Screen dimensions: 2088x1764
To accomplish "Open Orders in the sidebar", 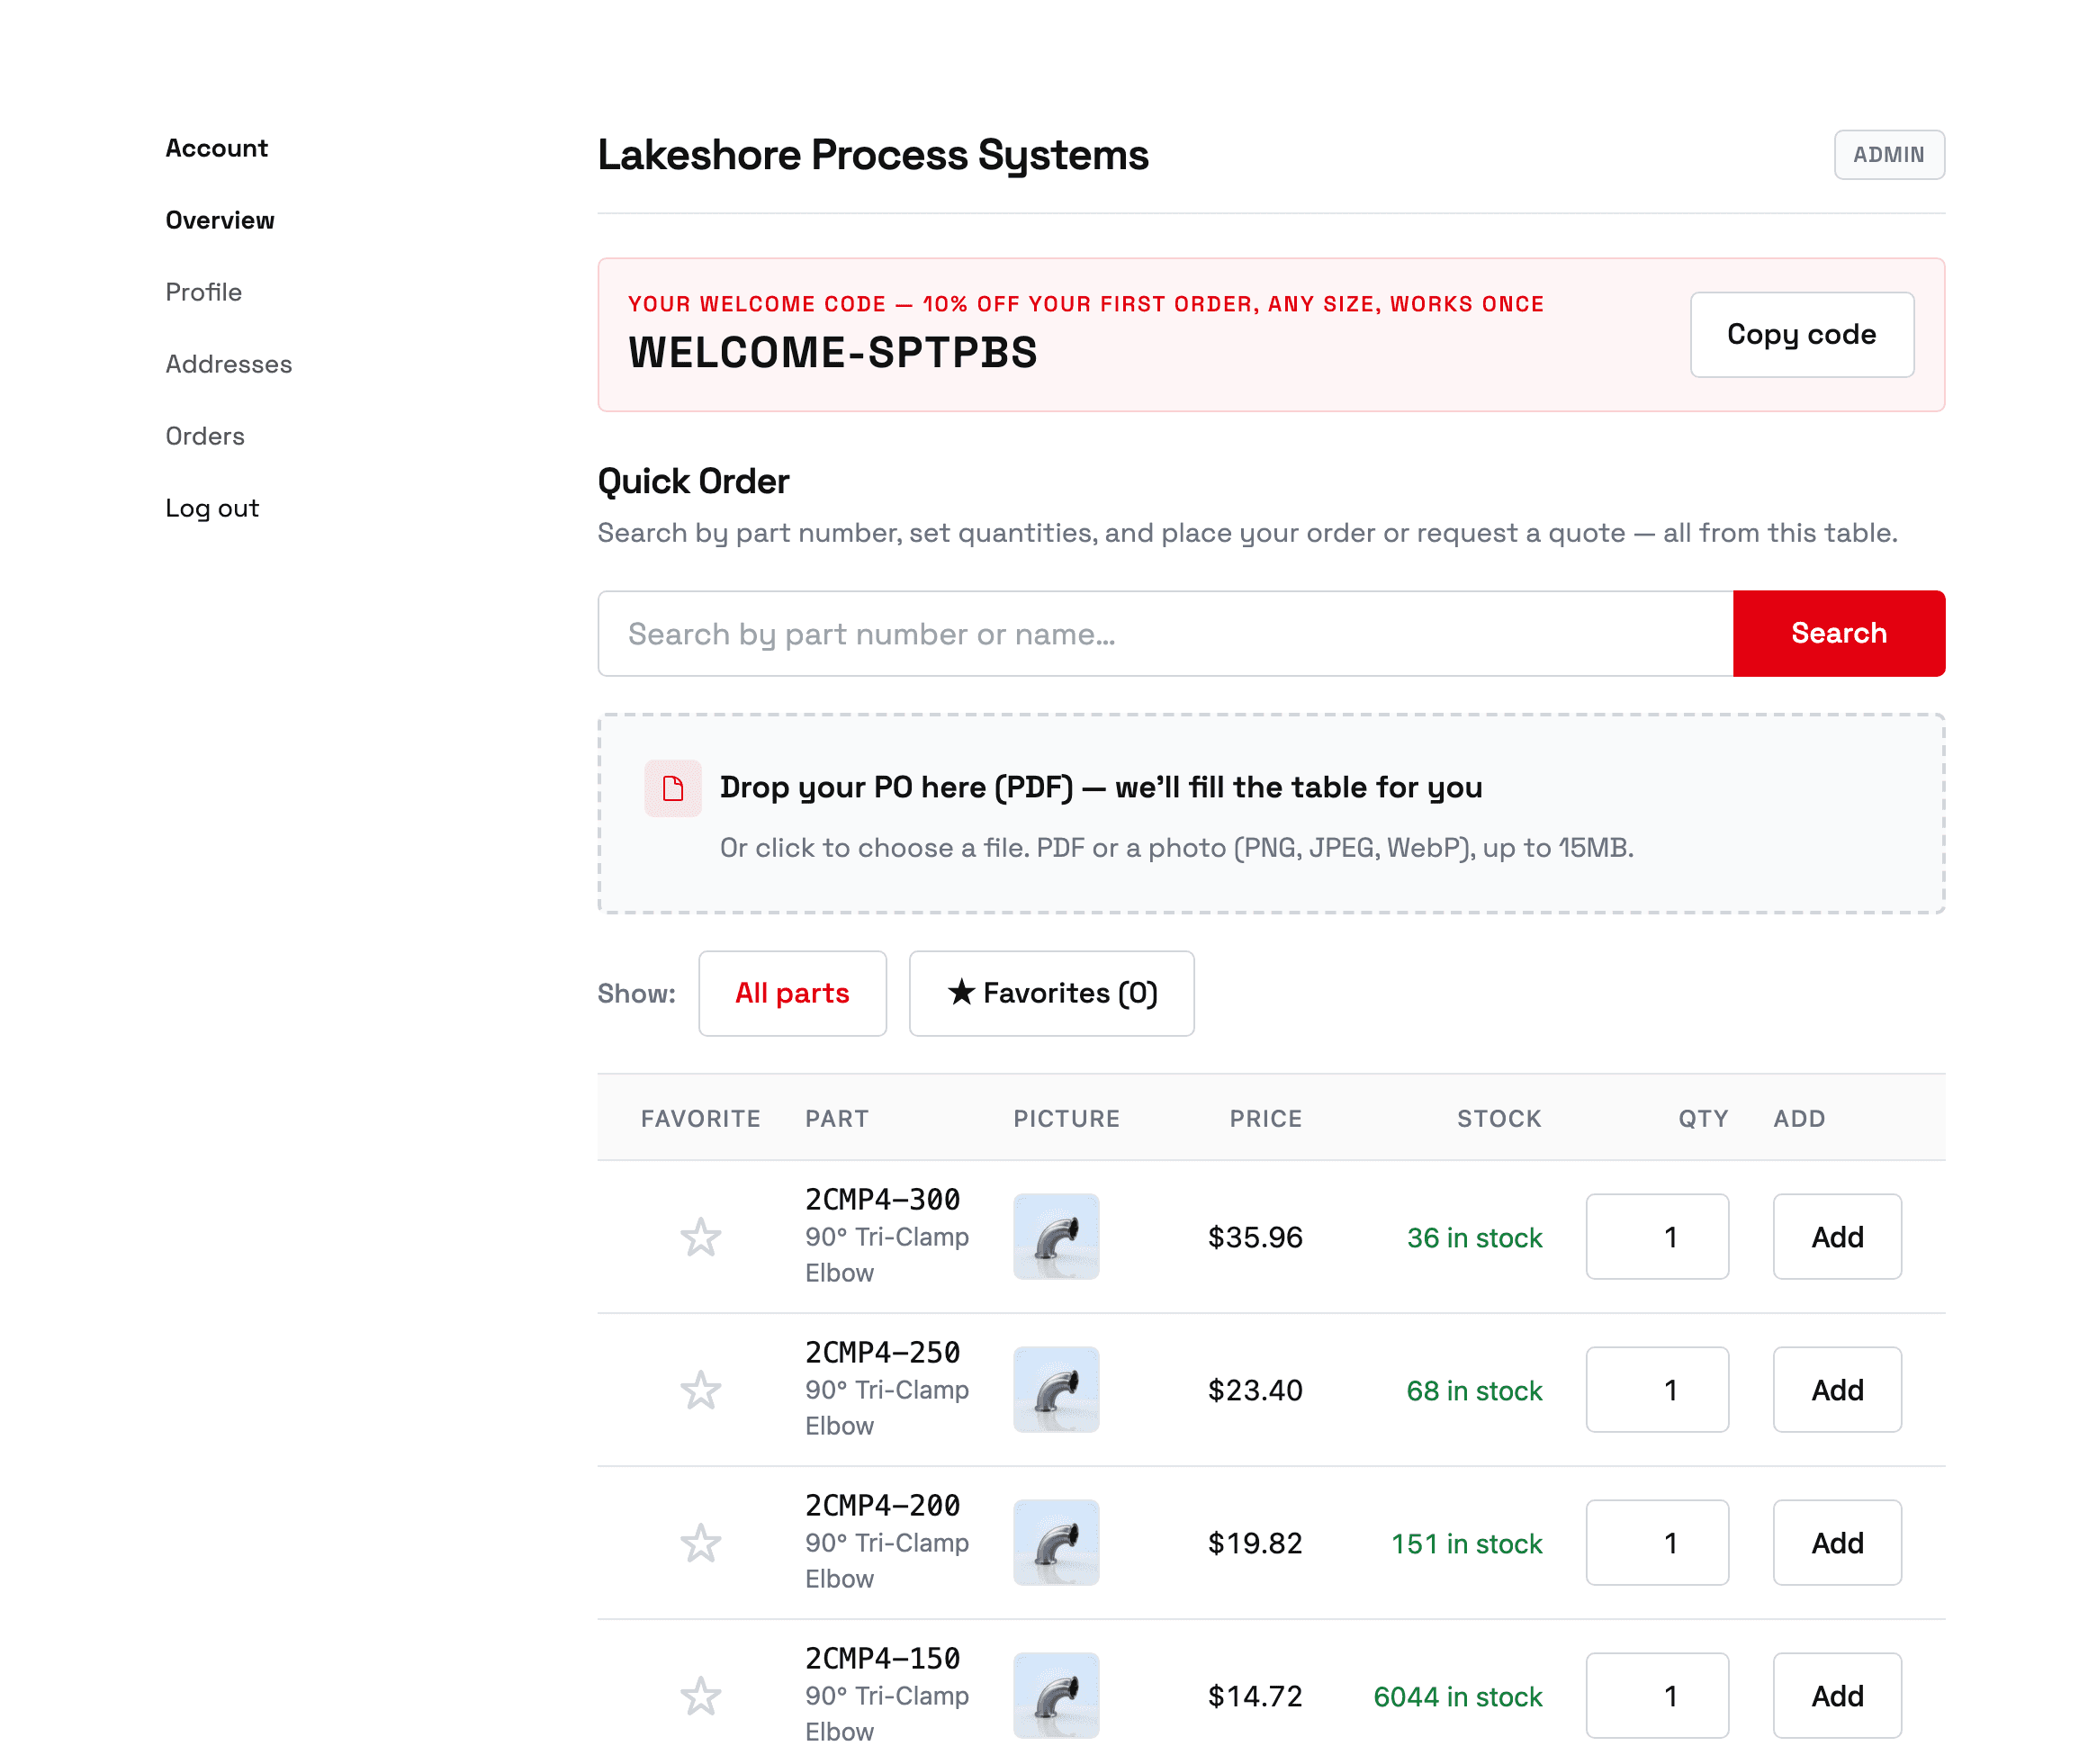I will (x=205, y=436).
